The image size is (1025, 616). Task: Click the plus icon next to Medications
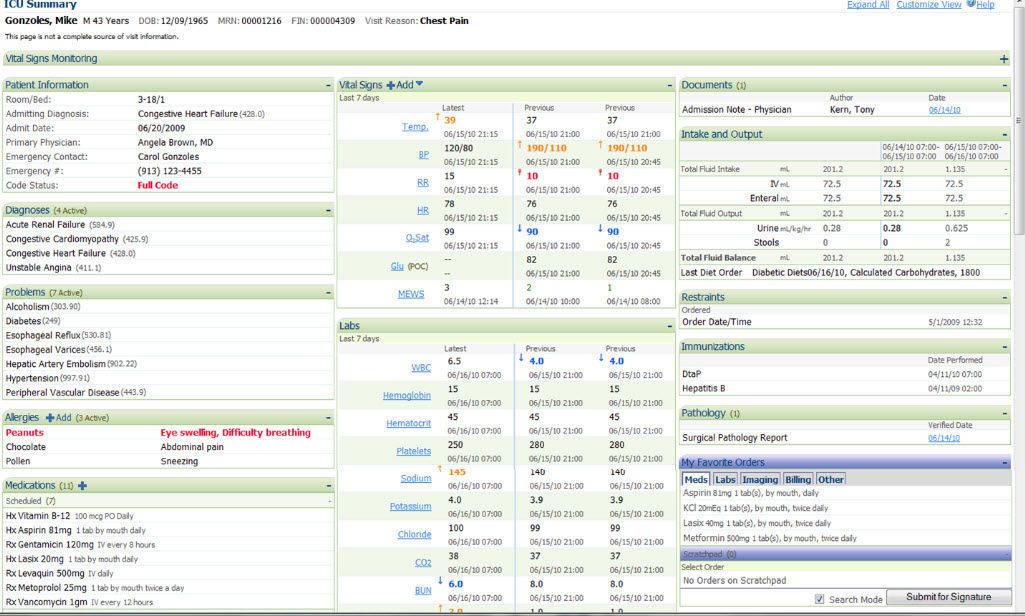click(82, 486)
